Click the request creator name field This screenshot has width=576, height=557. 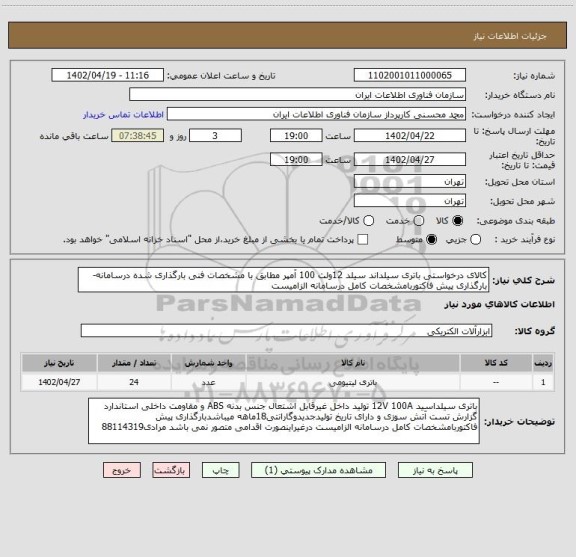tap(316, 114)
